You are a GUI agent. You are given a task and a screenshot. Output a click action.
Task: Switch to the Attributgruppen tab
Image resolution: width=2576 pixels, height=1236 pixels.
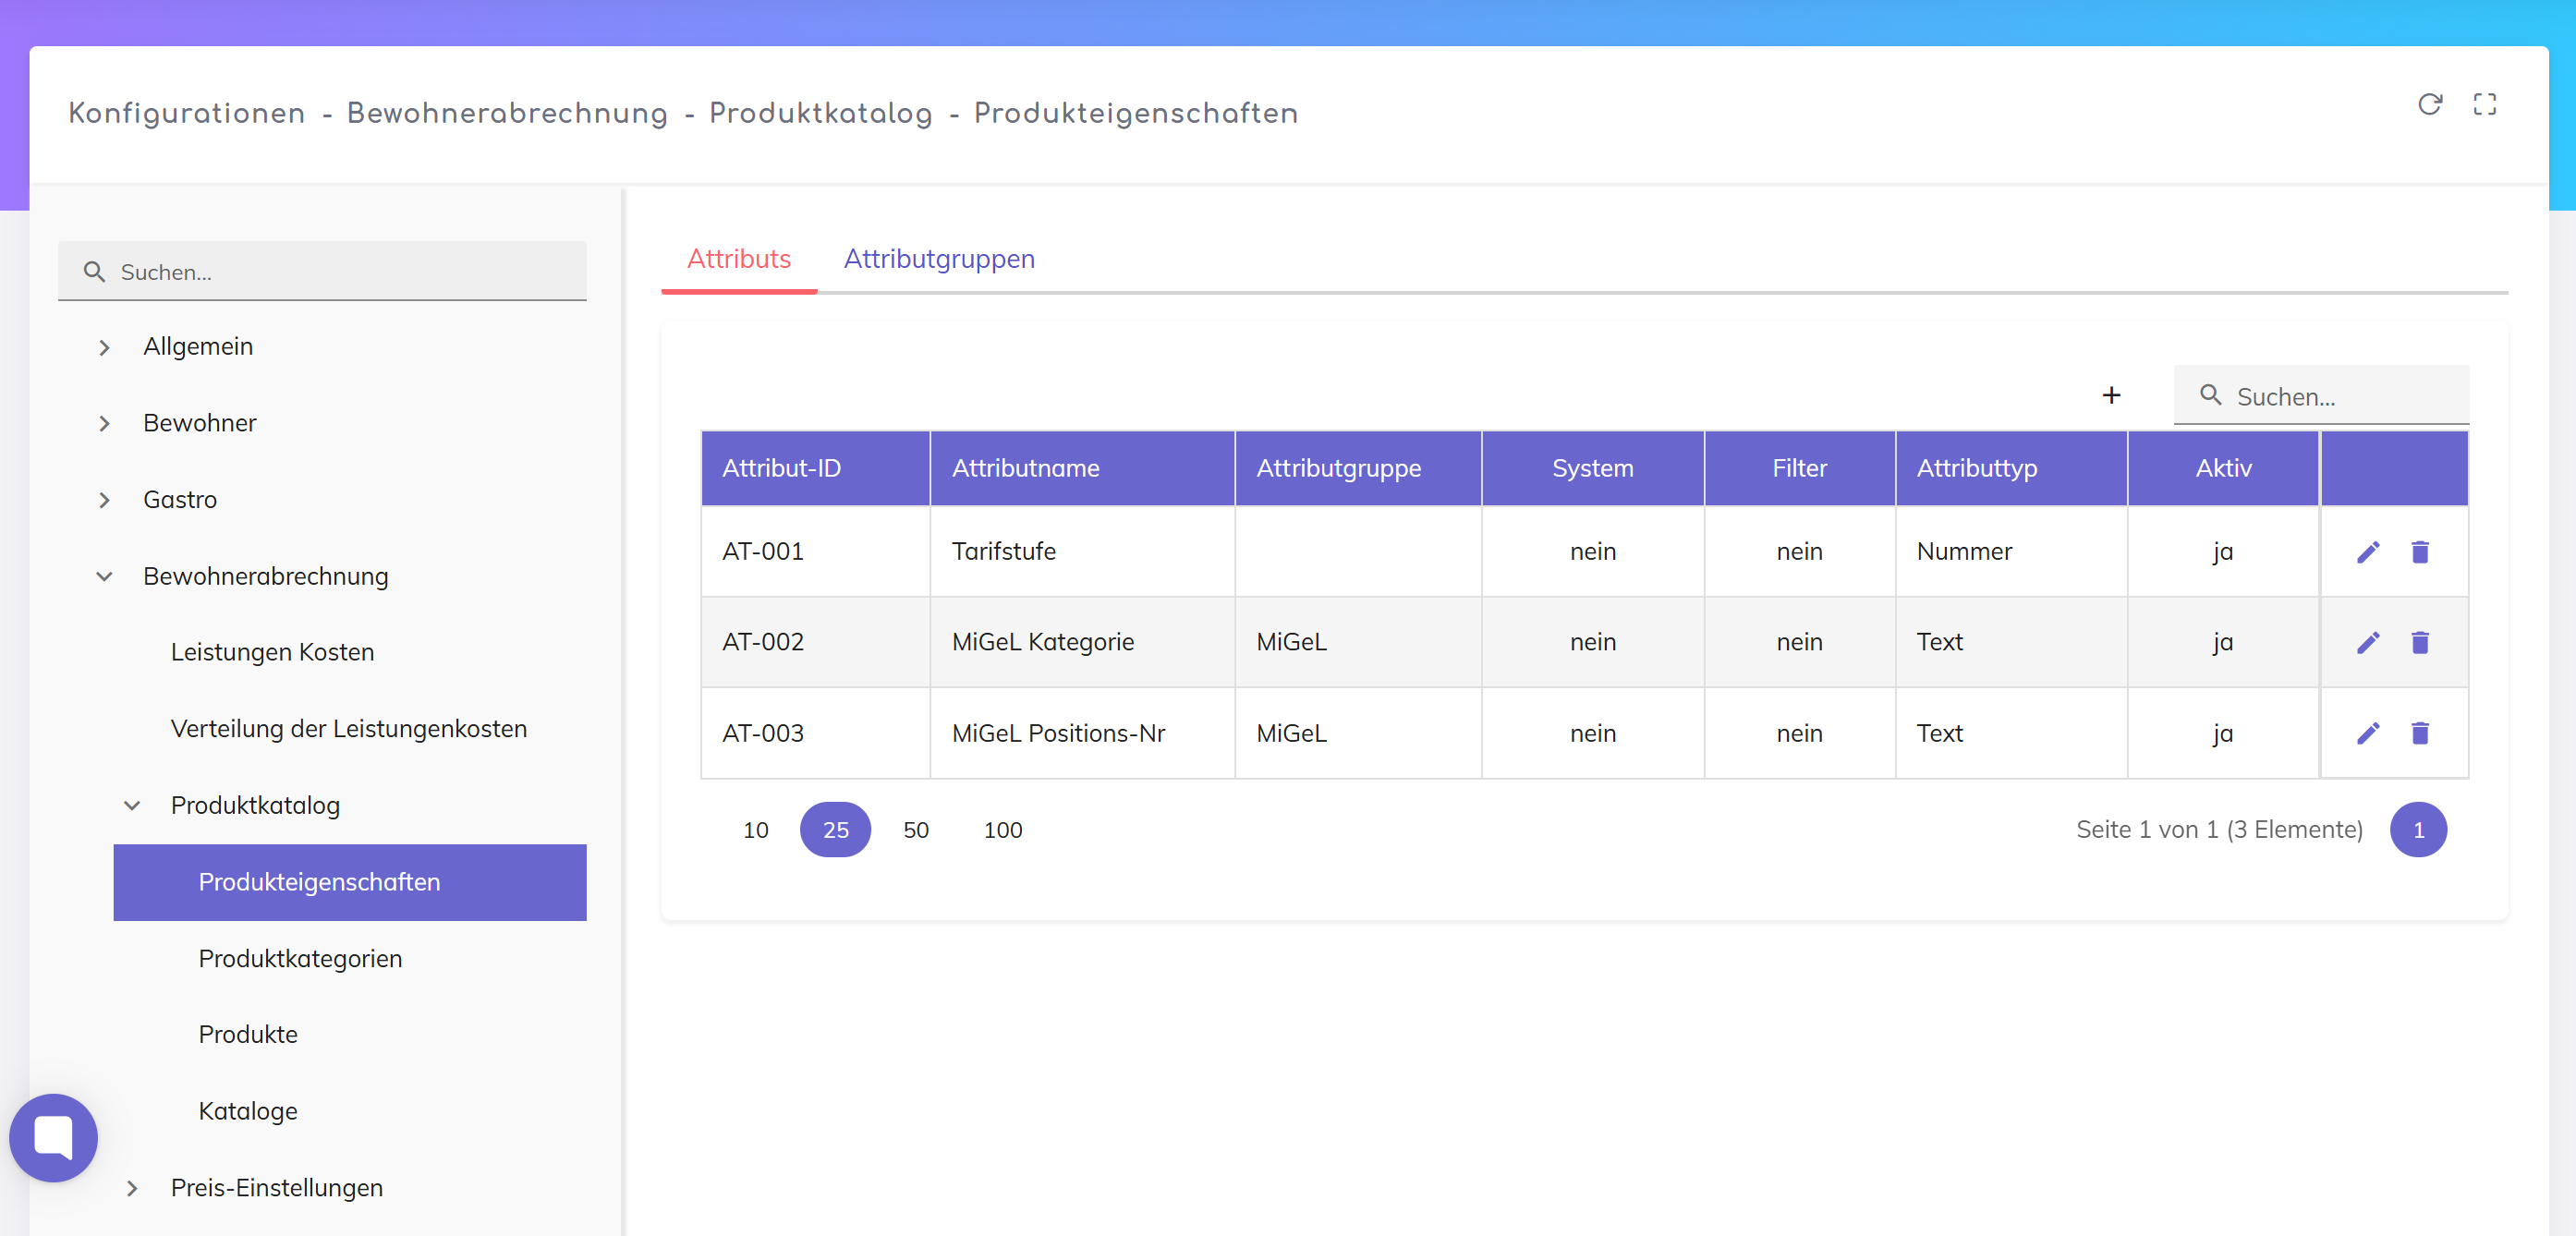pos(938,259)
